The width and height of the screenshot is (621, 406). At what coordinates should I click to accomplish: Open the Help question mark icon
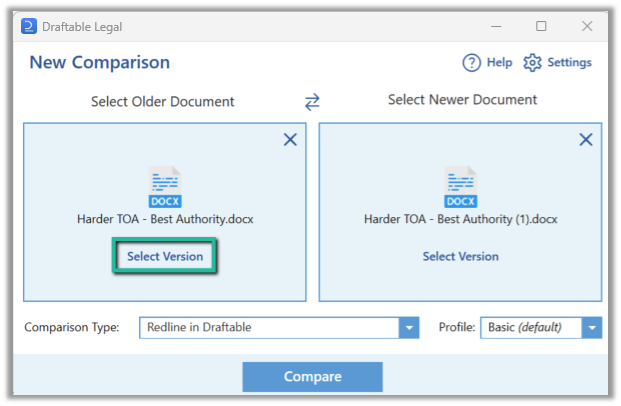tap(471, 63)
